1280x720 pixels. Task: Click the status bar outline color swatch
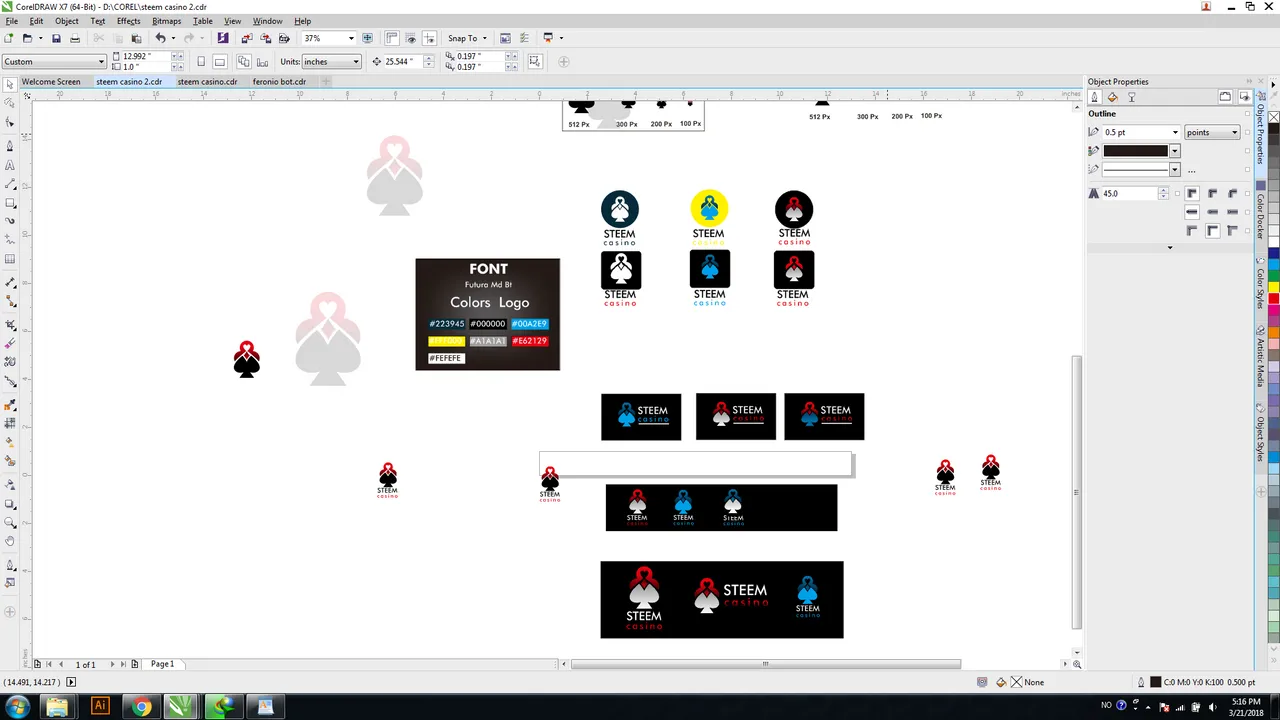tap(1156, 682)
